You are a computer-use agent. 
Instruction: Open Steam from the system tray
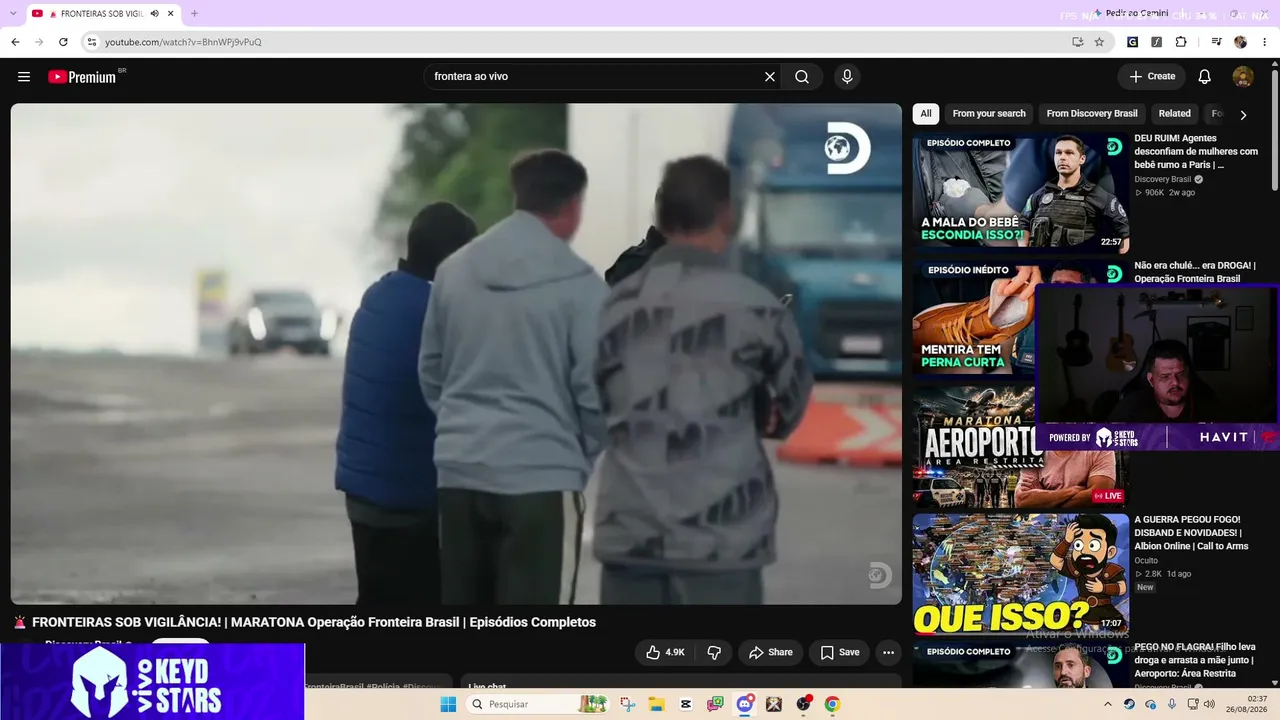(x=1129, y=704)
